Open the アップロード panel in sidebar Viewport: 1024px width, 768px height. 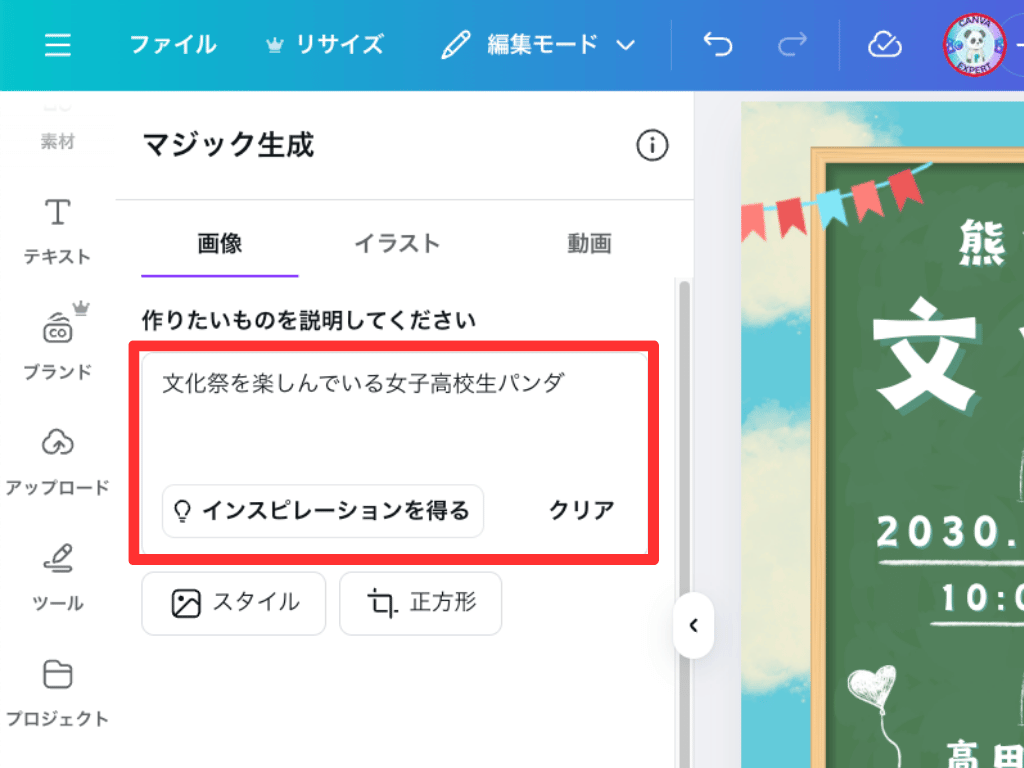(57, 462)
